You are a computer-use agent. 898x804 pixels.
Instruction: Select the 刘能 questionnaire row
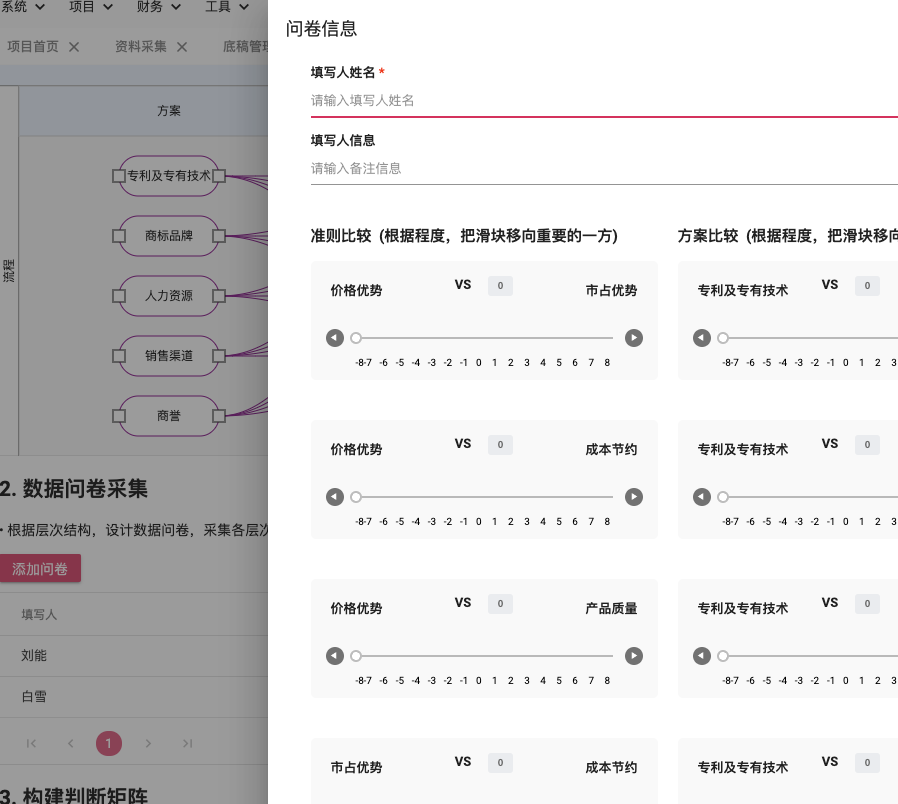coord(134,656)
